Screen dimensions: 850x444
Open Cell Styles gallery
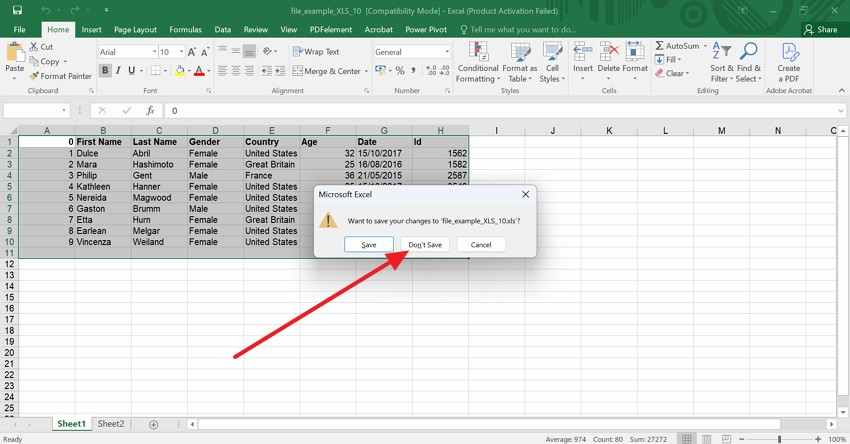coord(552,63)
